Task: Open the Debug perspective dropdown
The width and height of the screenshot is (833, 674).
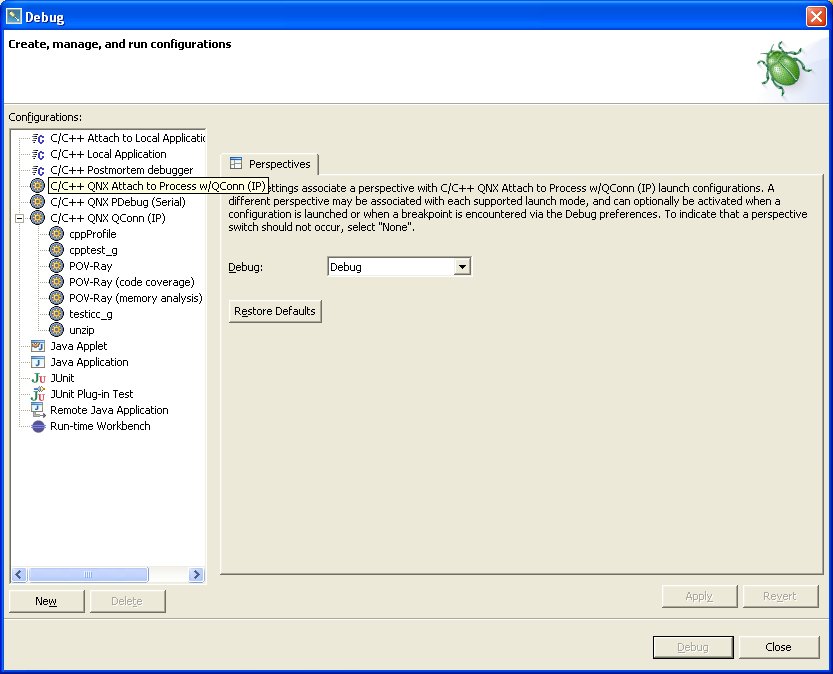Action: 461,267
